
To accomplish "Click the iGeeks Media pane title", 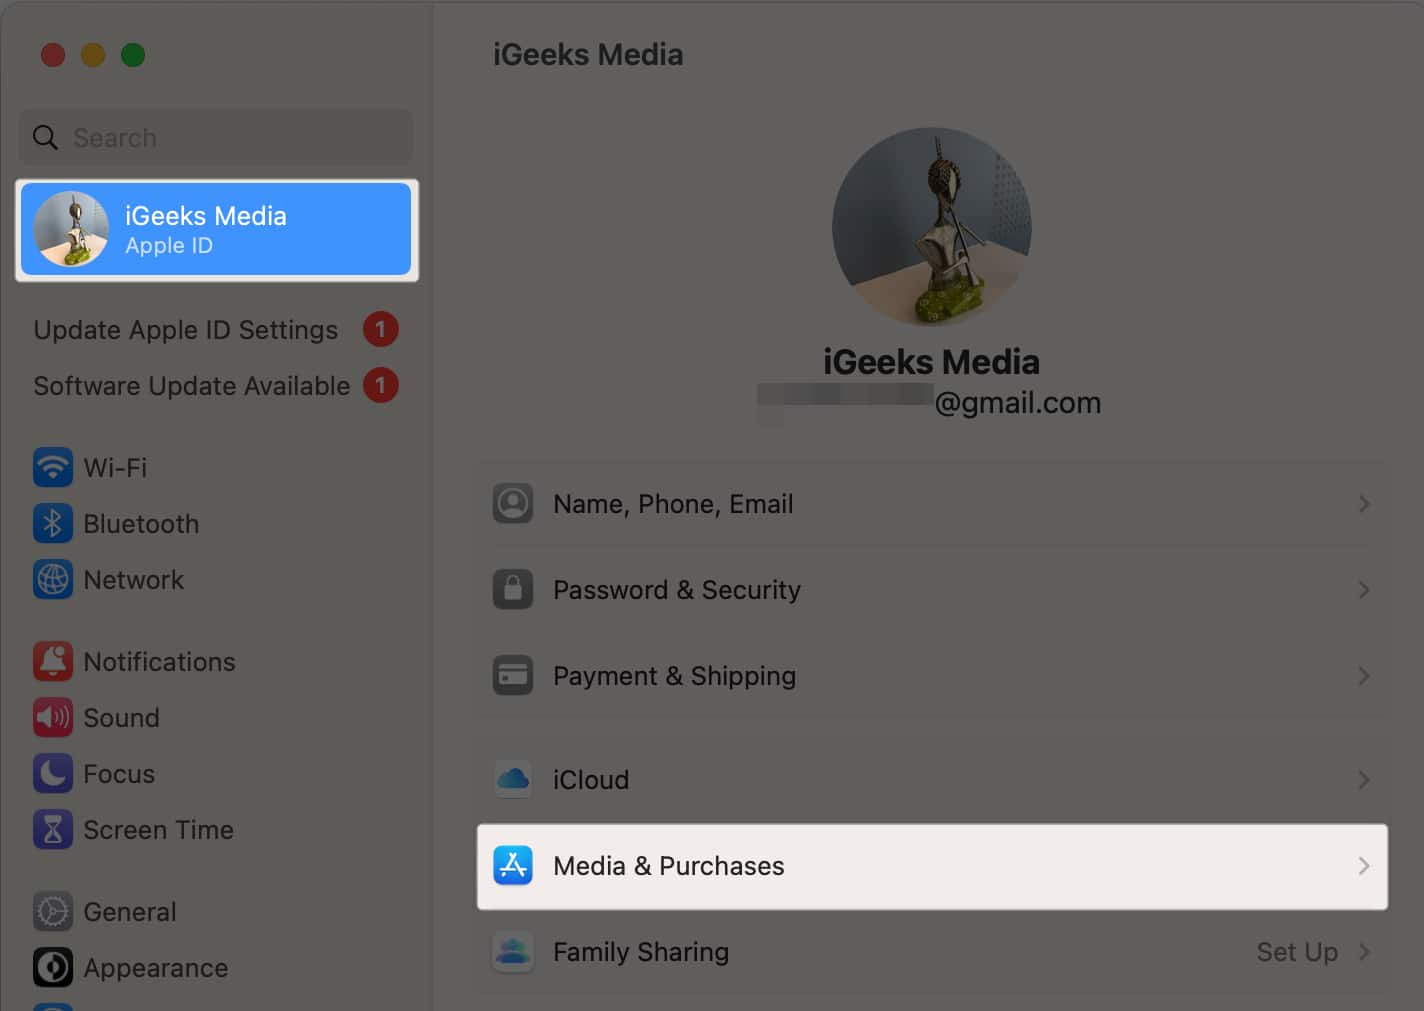I will click(x=588, y=54).
